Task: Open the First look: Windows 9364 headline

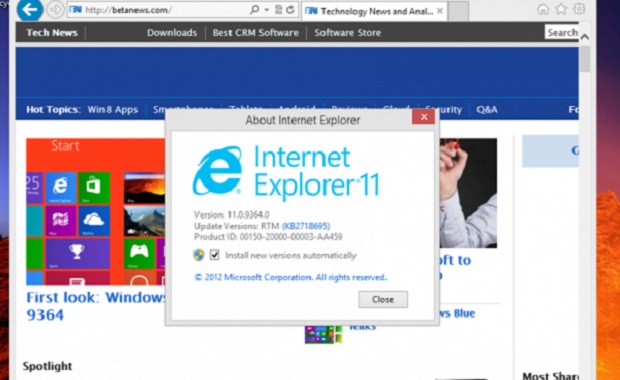Action: click(96, 306)
